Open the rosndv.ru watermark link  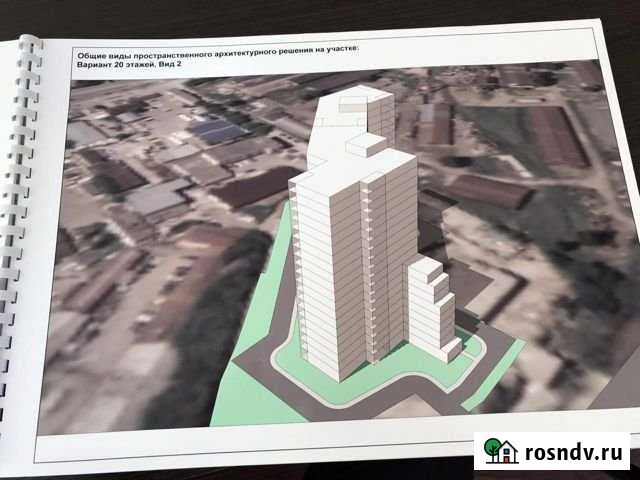point(569,451)
